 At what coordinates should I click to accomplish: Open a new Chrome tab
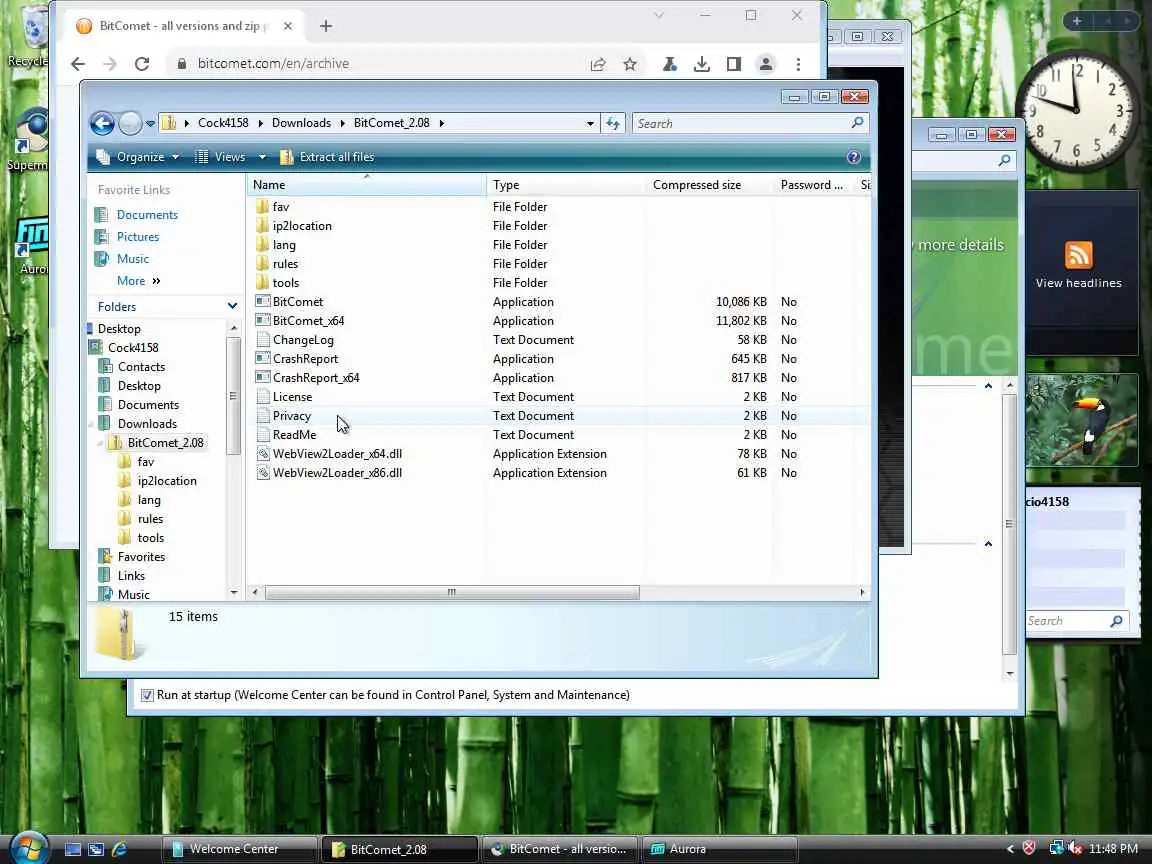[326, 26]
